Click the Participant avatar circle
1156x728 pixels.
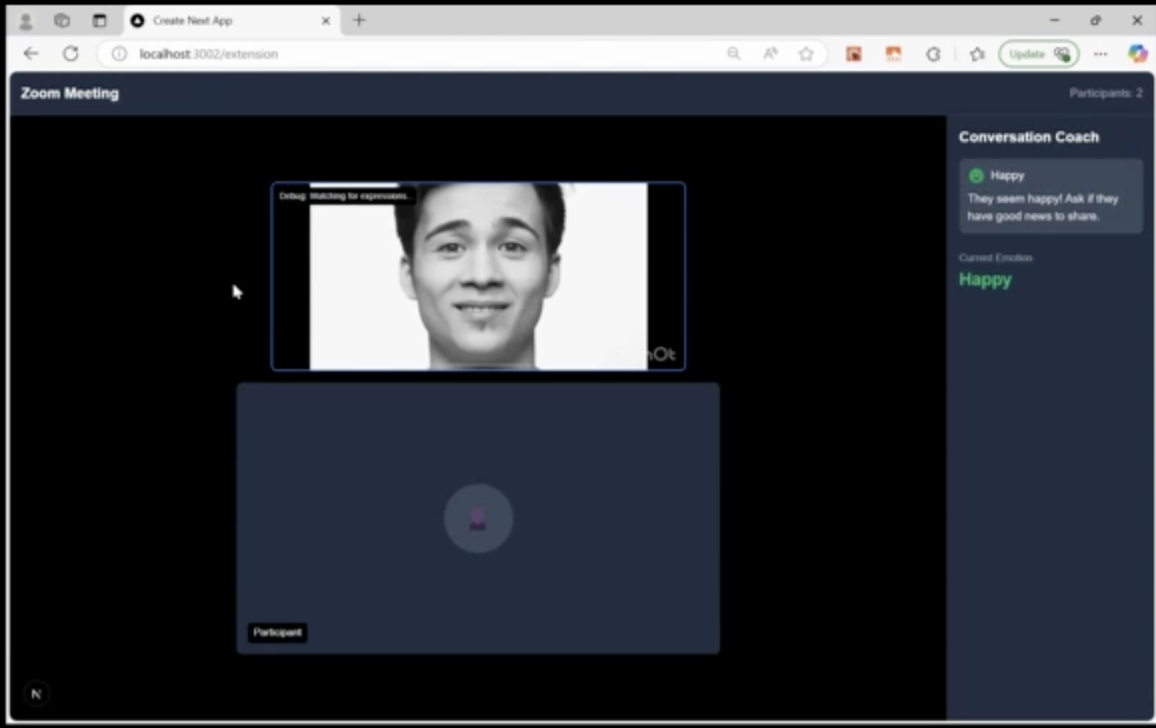tap(478, 518)
